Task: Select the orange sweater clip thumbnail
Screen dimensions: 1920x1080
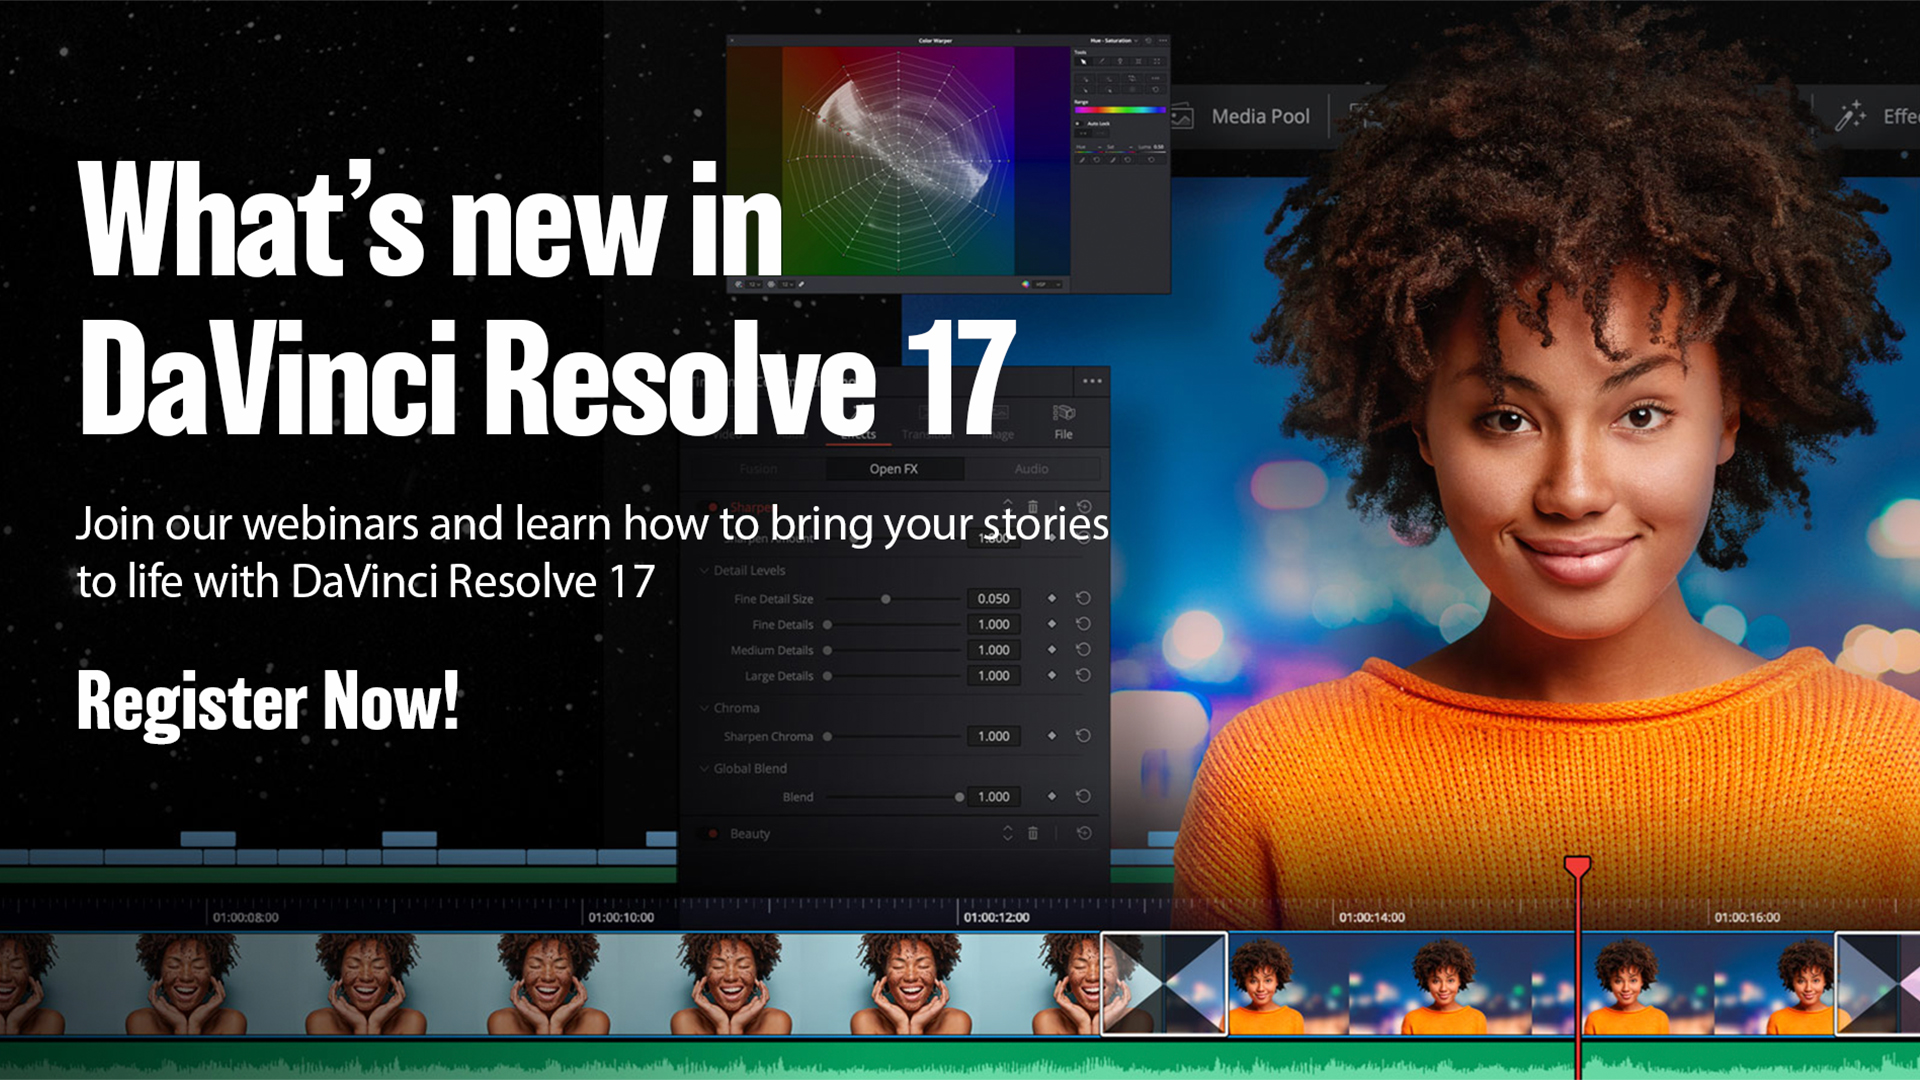Action: tap(1530, 984)
